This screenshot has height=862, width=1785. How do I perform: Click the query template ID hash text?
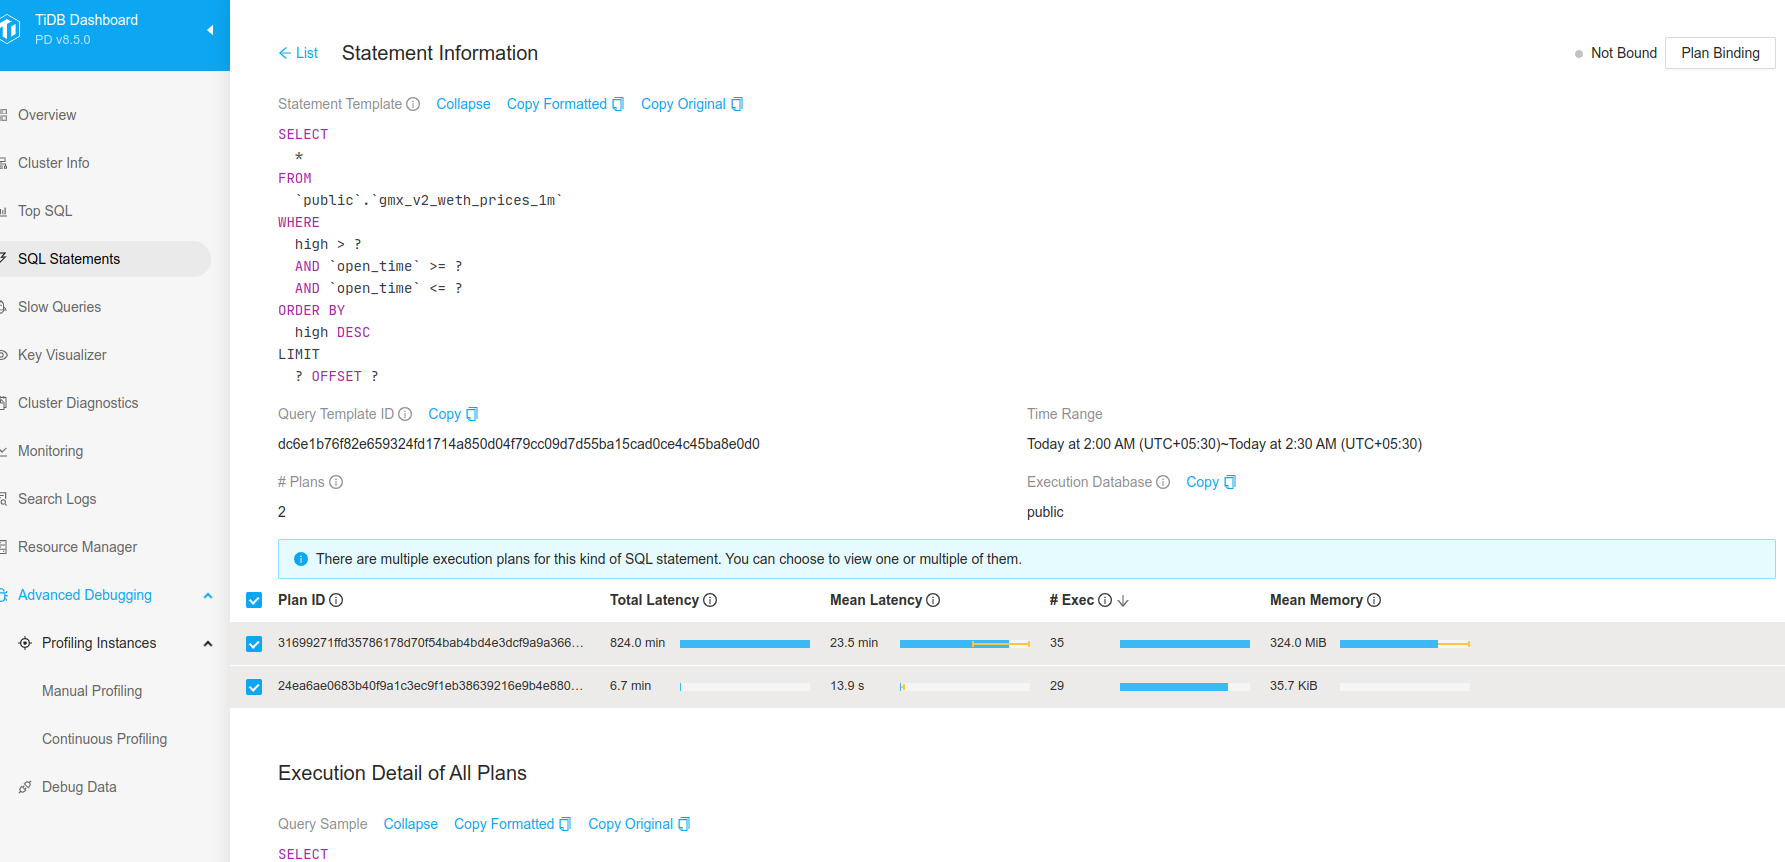[519, 444]
